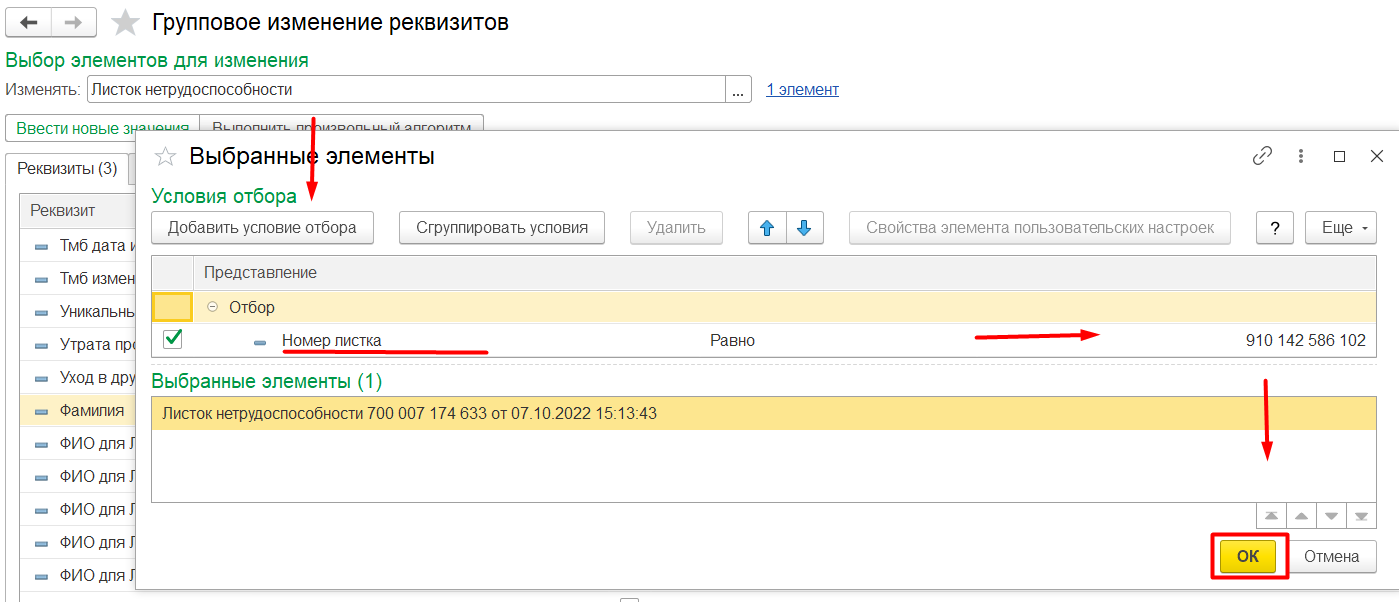Move the filter condition up
Screen dimensions: 1399x602
tap(767, 228)
